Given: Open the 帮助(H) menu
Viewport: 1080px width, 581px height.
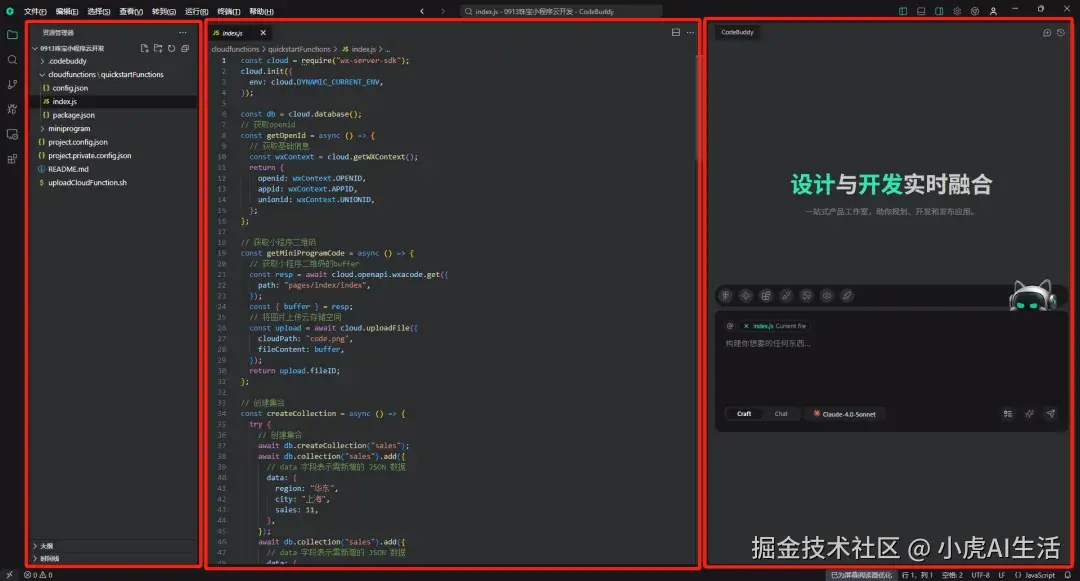Looking at the screenshot, I should coord(261,11).
